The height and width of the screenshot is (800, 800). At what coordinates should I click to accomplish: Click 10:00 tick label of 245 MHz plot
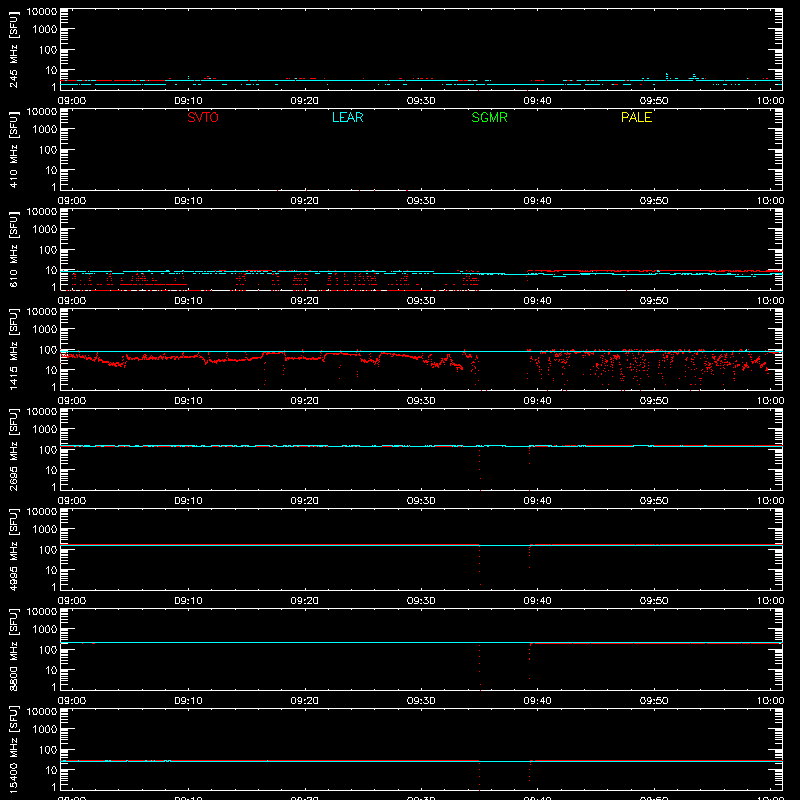[x=770, y=101]
